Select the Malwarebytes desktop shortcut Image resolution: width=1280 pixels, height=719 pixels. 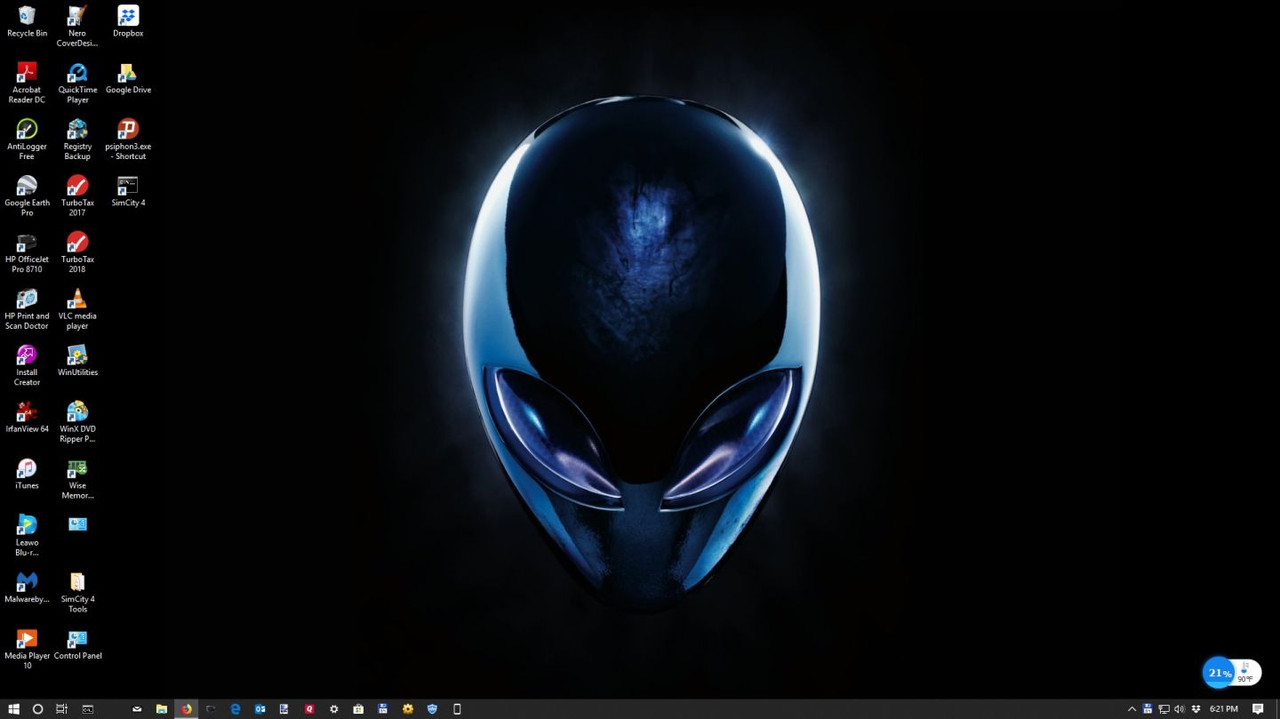click(x=27, y=588)
